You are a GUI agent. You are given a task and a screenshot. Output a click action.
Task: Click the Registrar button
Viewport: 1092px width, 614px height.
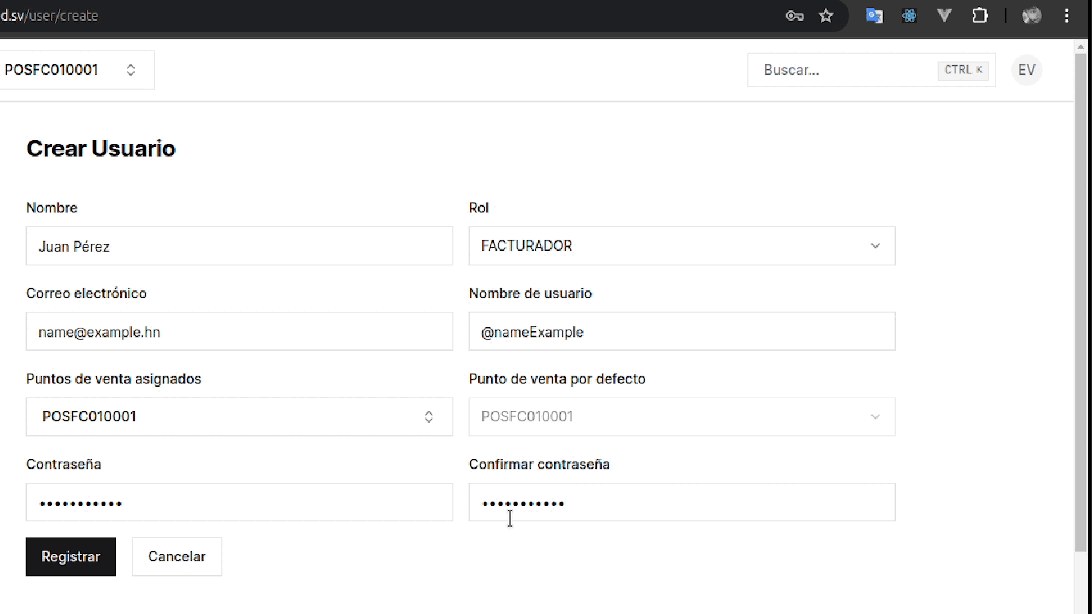[x=70, y=557]
